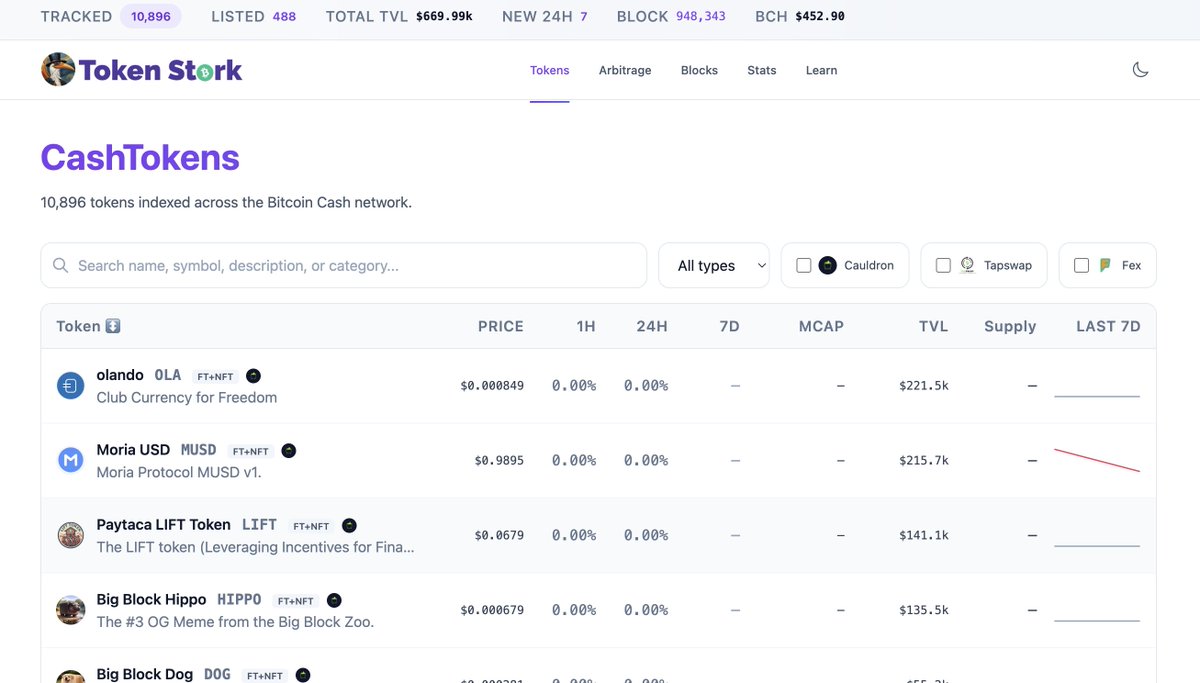Image resolution: width=1200 pixels, height=683 pixels.
Task: Click the $221.5k TVL value
Action: click(x=924, y=385)
